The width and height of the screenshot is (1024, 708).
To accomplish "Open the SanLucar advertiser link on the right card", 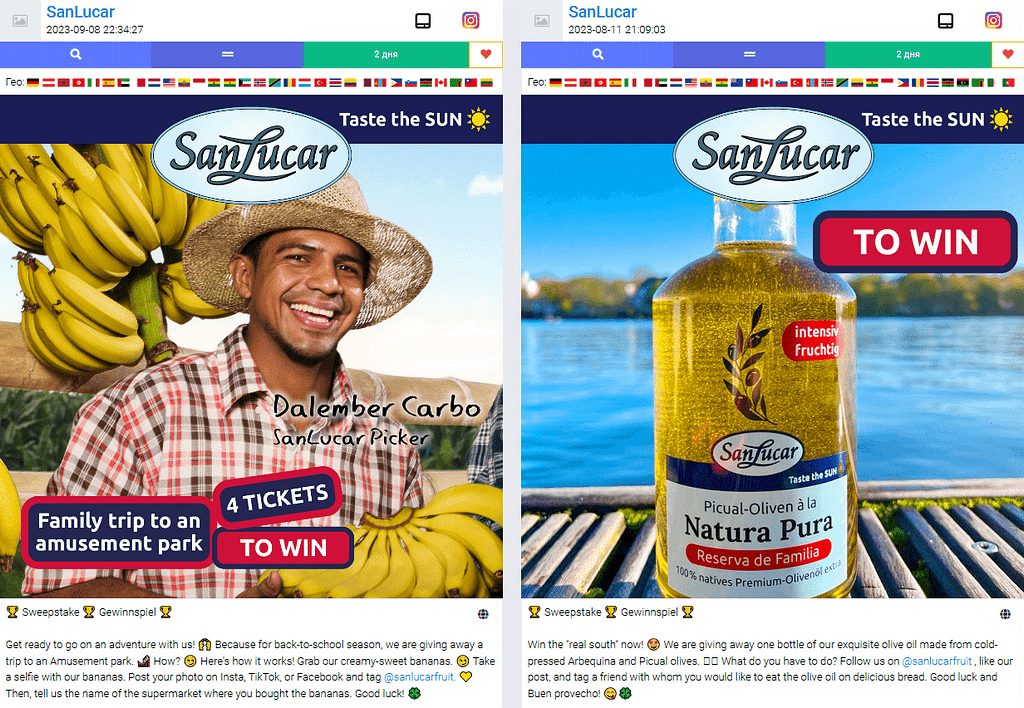I will [602, 12].
